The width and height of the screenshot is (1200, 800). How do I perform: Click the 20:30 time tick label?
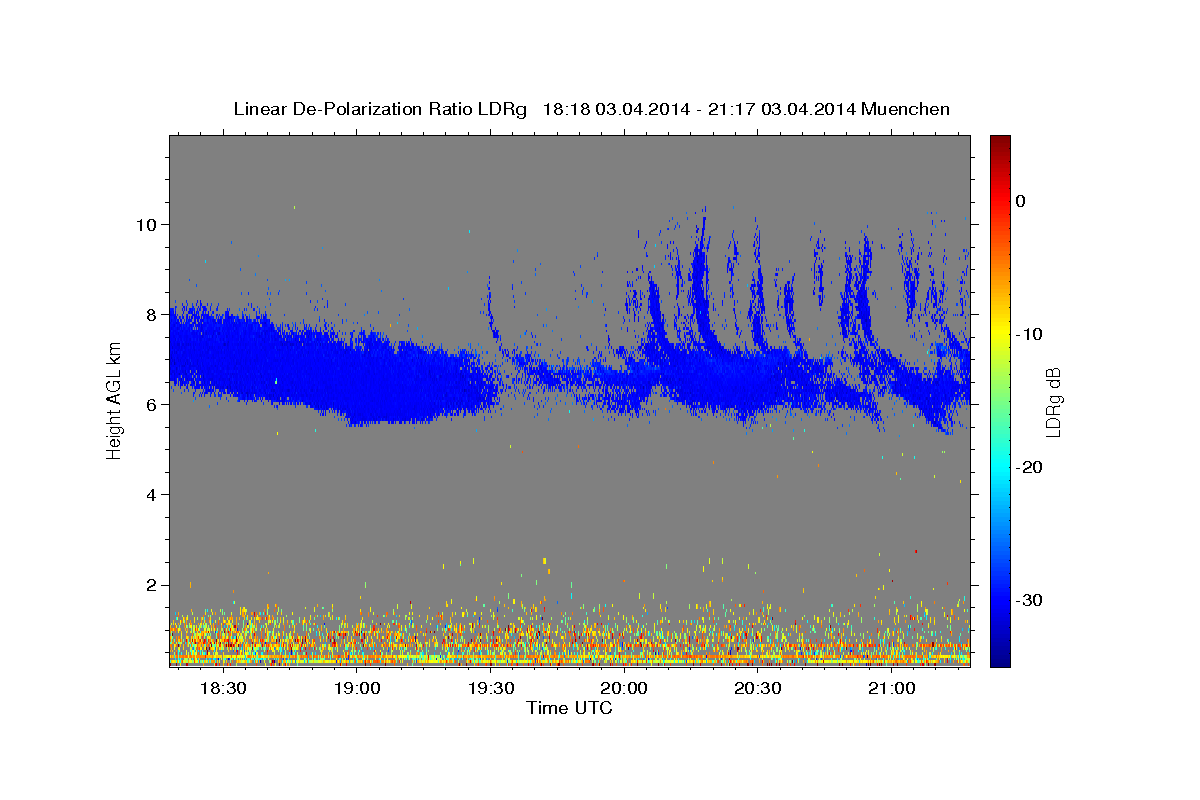pyautogui.click(x=757, y=689)
